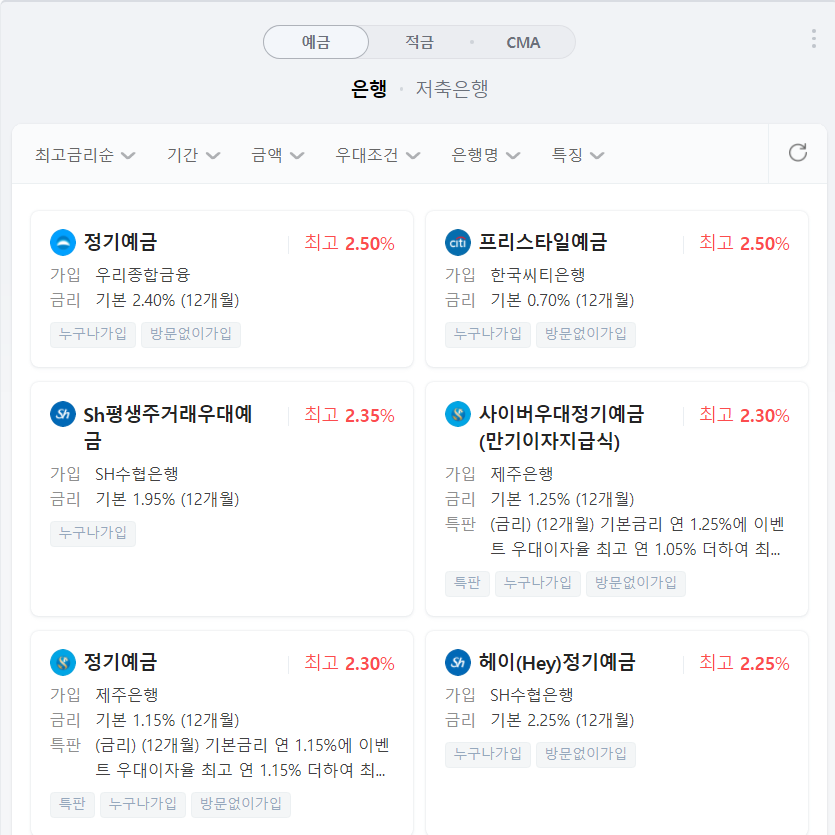The height and width of the screenshot is (835, 835).
Task: Select the 은행 sub-tab
Action: click(369, 88)
